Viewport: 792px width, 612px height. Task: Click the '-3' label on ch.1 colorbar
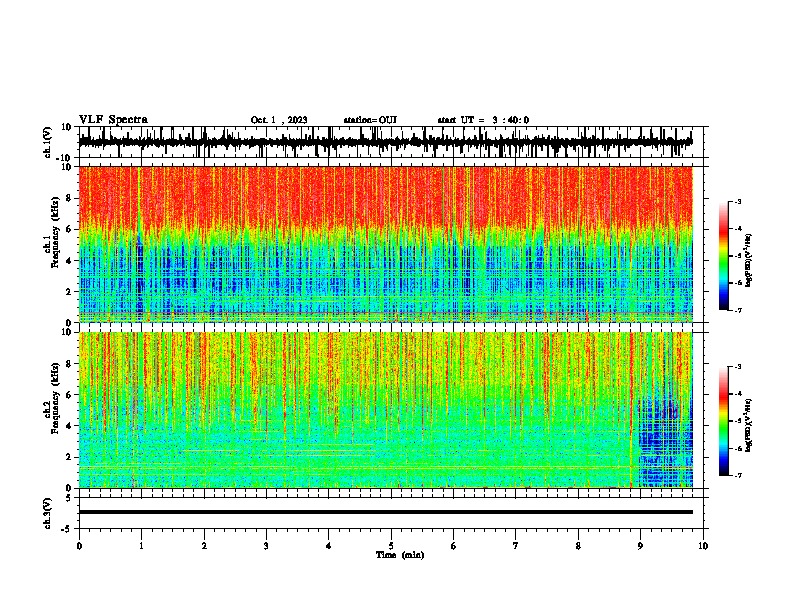pos(737,201)
